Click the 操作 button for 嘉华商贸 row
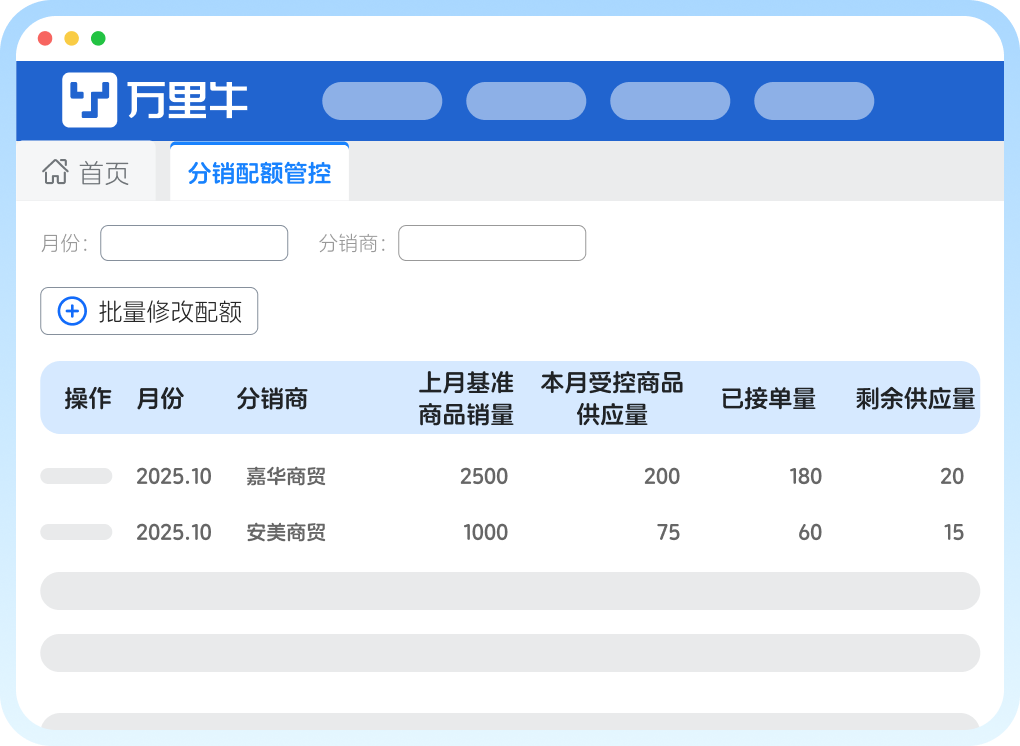Screen dimensions: 1020x746 [x=76, y=476]
